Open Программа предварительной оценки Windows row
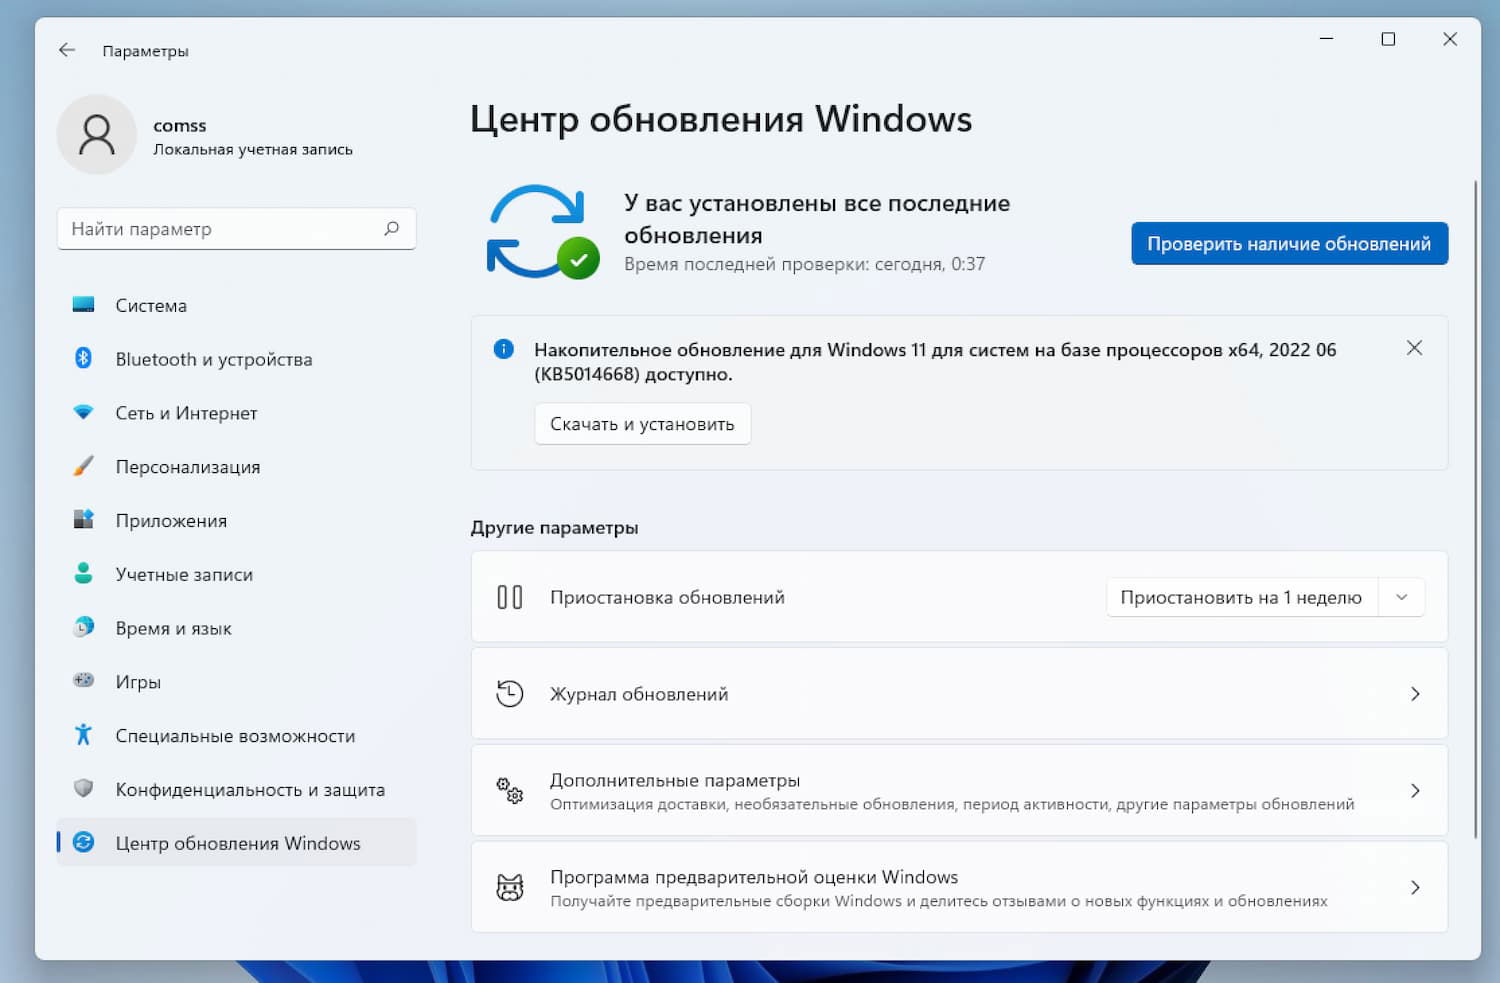 [959, 888]
